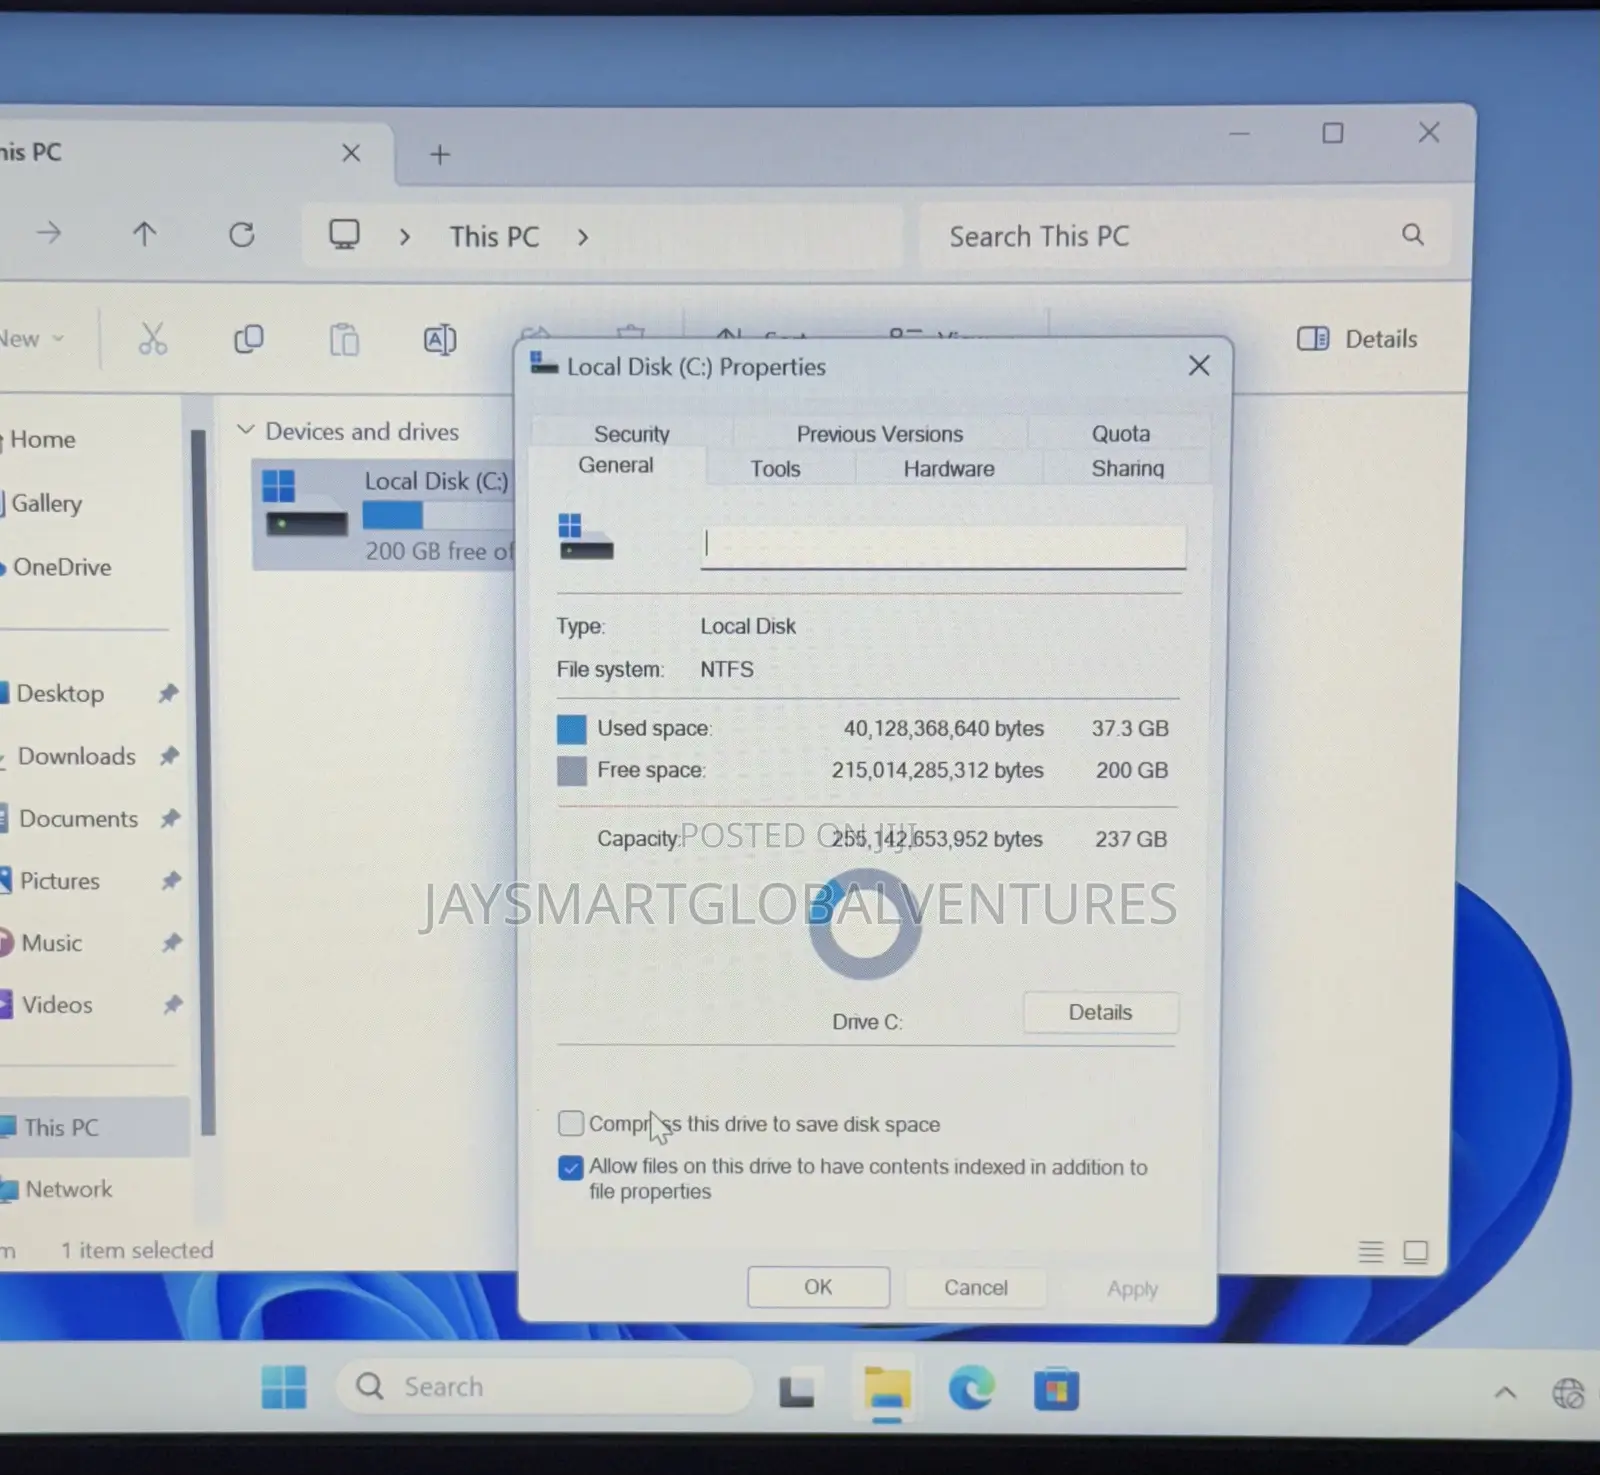Open Microsoft Store from taskbar
Screen dimensions: 1600x1475
[1056, 1389]
